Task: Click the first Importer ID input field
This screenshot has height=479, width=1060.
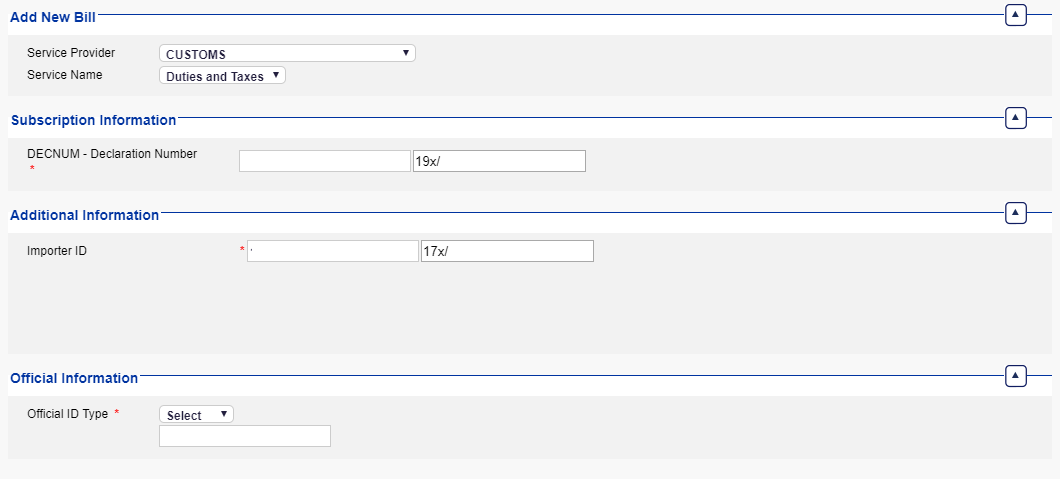Action: point(332,251)
